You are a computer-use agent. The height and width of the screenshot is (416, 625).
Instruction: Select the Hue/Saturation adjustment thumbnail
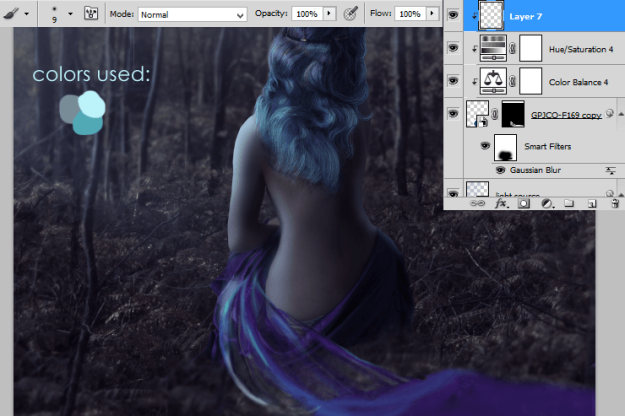pyautogui.click(x=493, y=48)
